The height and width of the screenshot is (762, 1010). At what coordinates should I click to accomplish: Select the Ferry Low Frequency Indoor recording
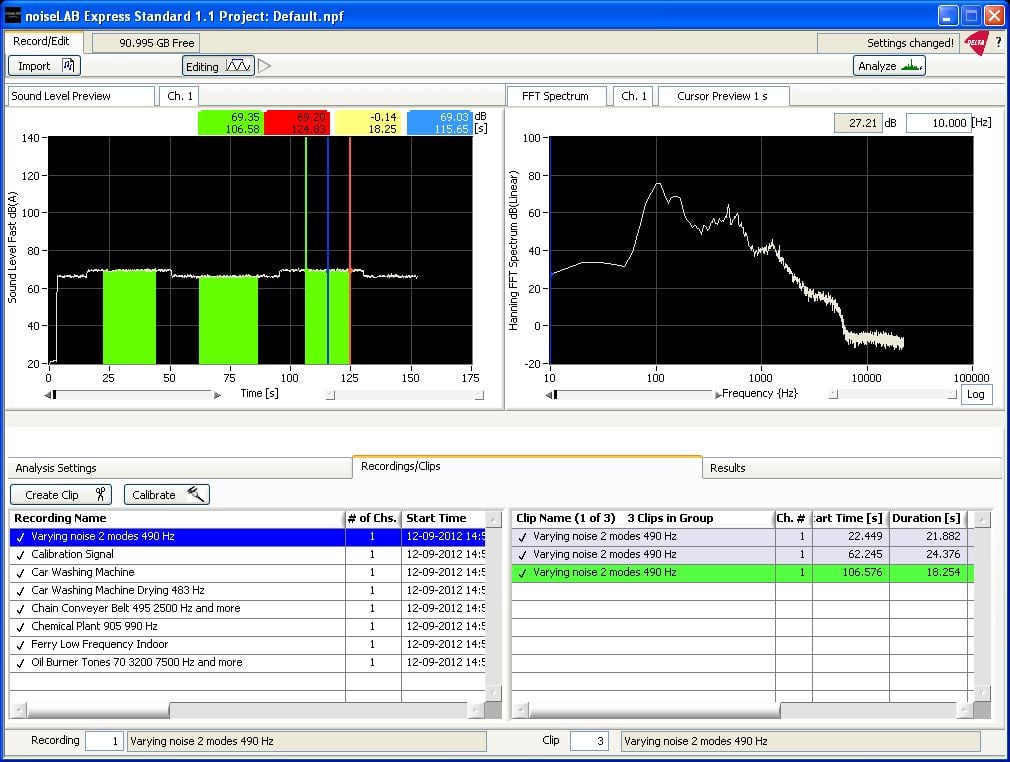(99, 645)
